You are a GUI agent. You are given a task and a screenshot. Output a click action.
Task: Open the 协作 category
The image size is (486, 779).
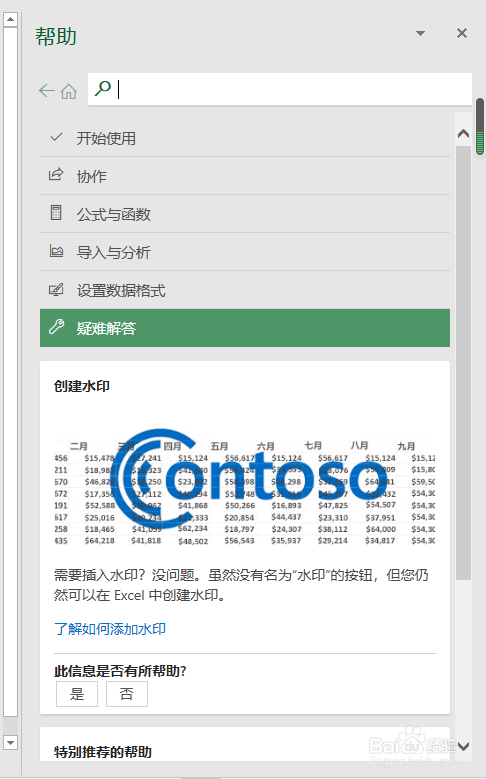(x=244, y=176)
